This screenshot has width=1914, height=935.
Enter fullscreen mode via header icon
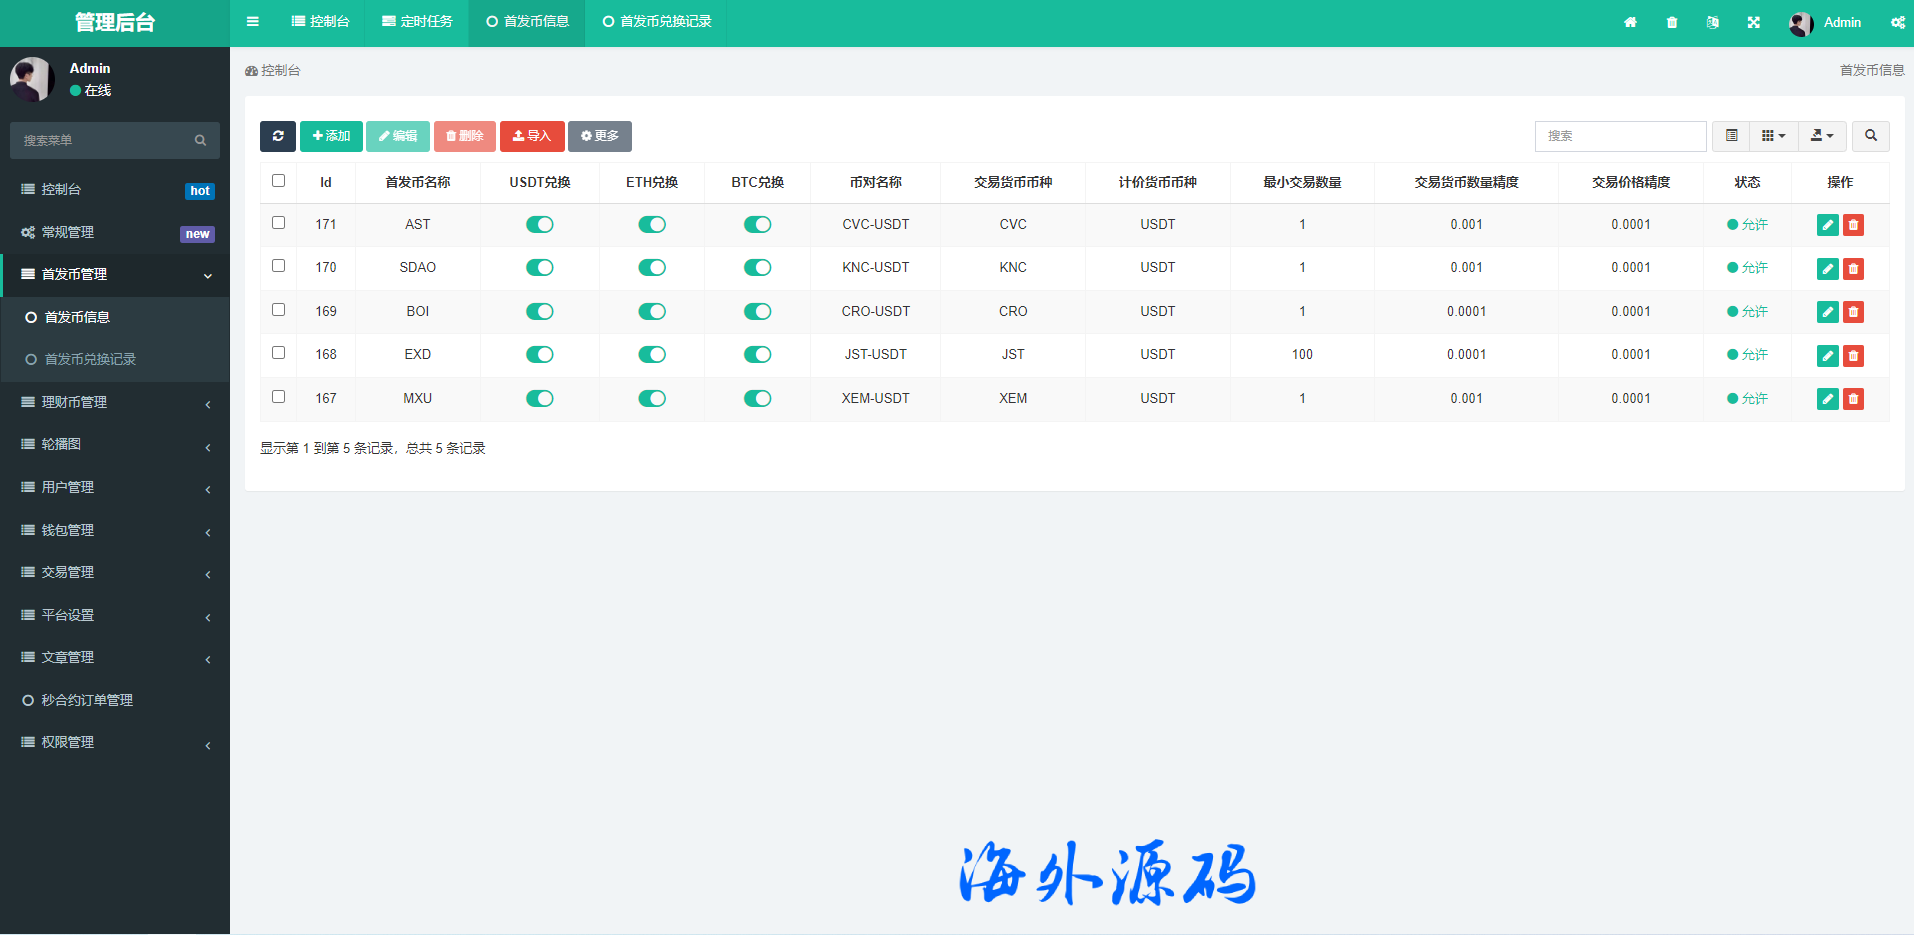pyautogui.click(x=1754, y=22)
